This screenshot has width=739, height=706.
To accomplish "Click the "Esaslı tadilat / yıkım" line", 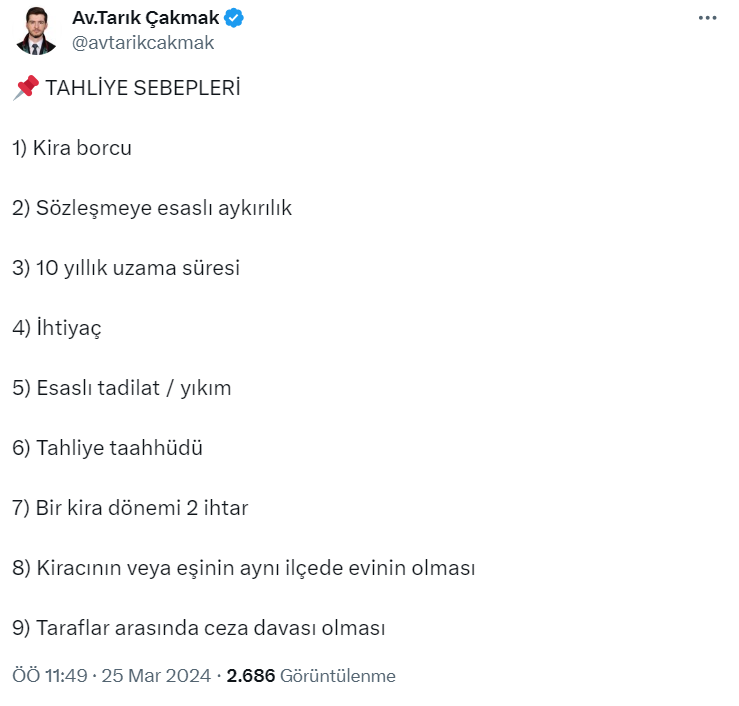I will pos(122,388).
